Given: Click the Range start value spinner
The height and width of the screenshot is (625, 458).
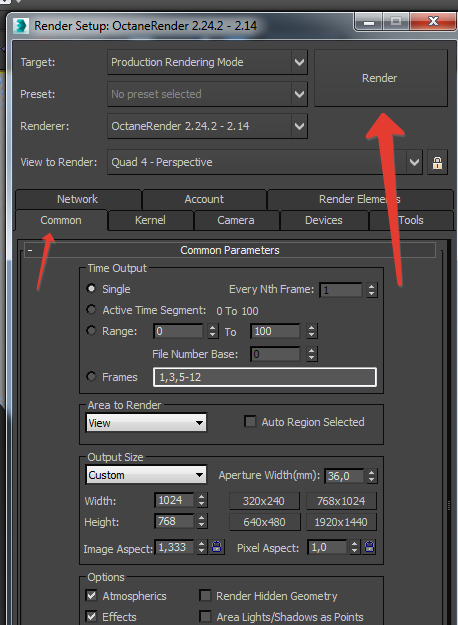Looking at the screenshot, I should [x=213, y=331].
